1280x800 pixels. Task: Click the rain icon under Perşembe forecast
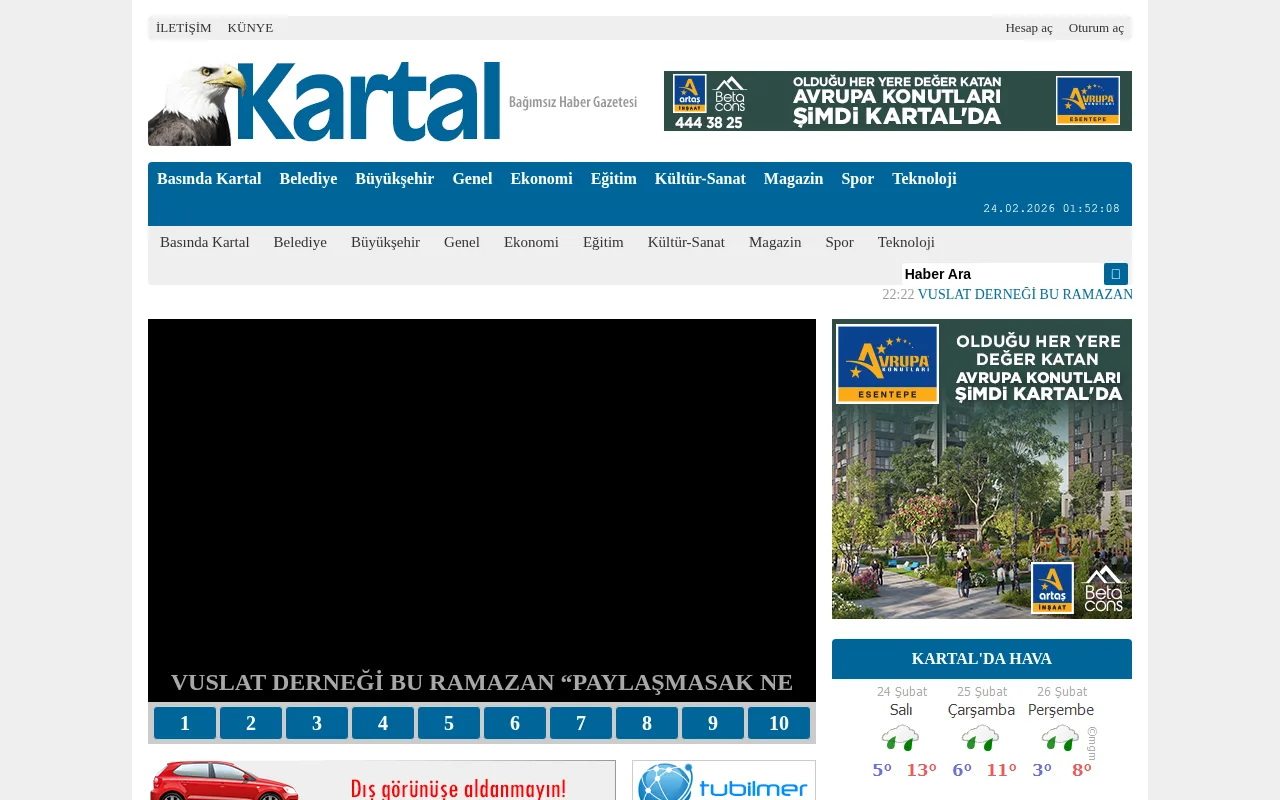[1060, 736]
